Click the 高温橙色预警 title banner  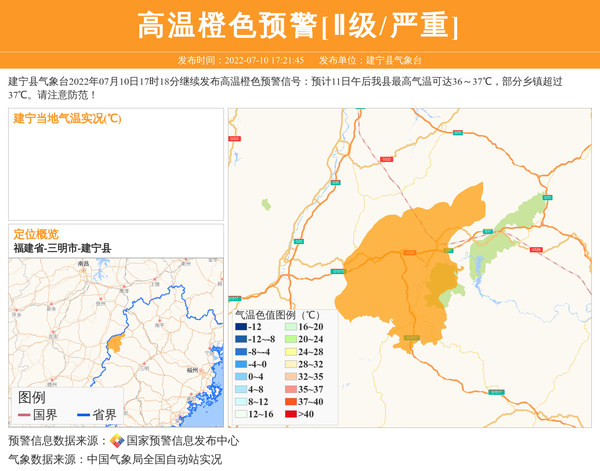tap(299, 25)
